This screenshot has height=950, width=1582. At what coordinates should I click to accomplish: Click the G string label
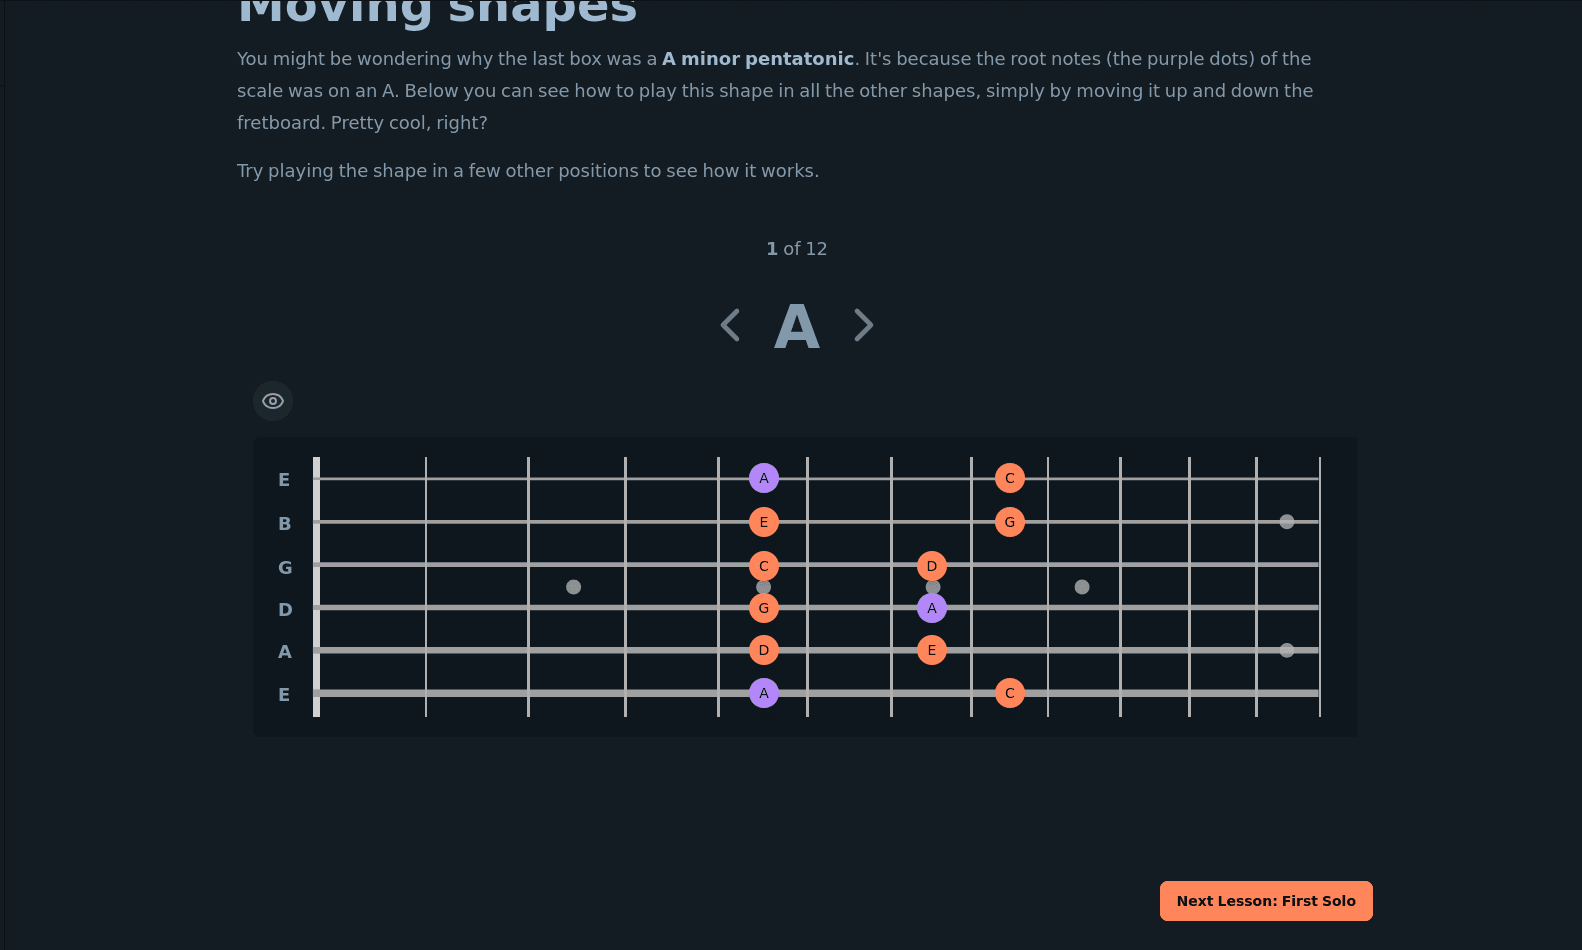point(285,568)
